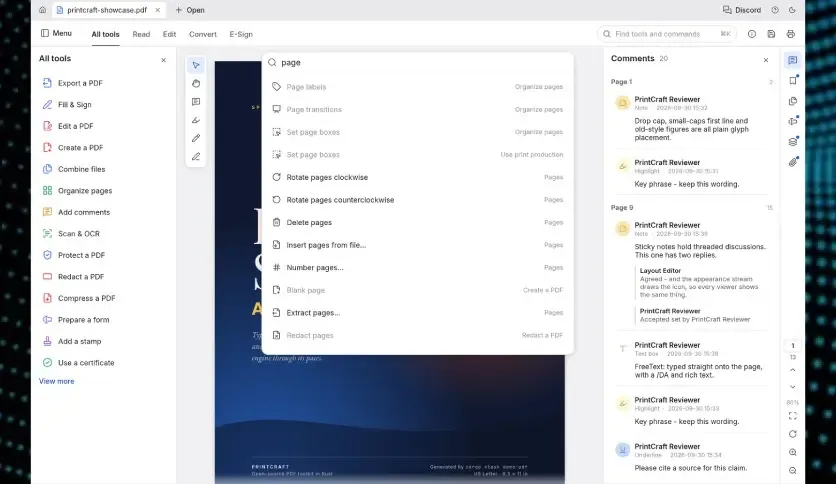Choose Delete pages command
The width and height of the screenshot is (836, 484).
tap(417, 222)
